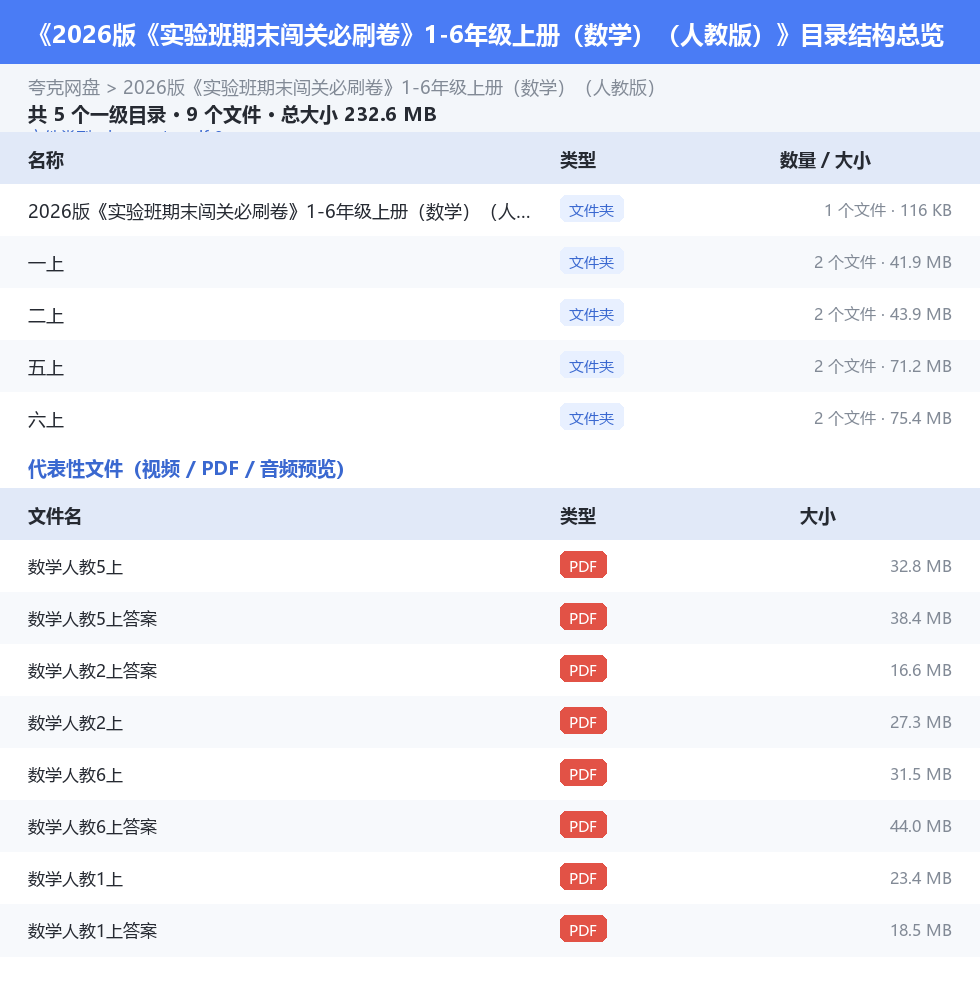
Task: Click the summary line 共 5 个一级目录
Action: click(x=232, y=115)
